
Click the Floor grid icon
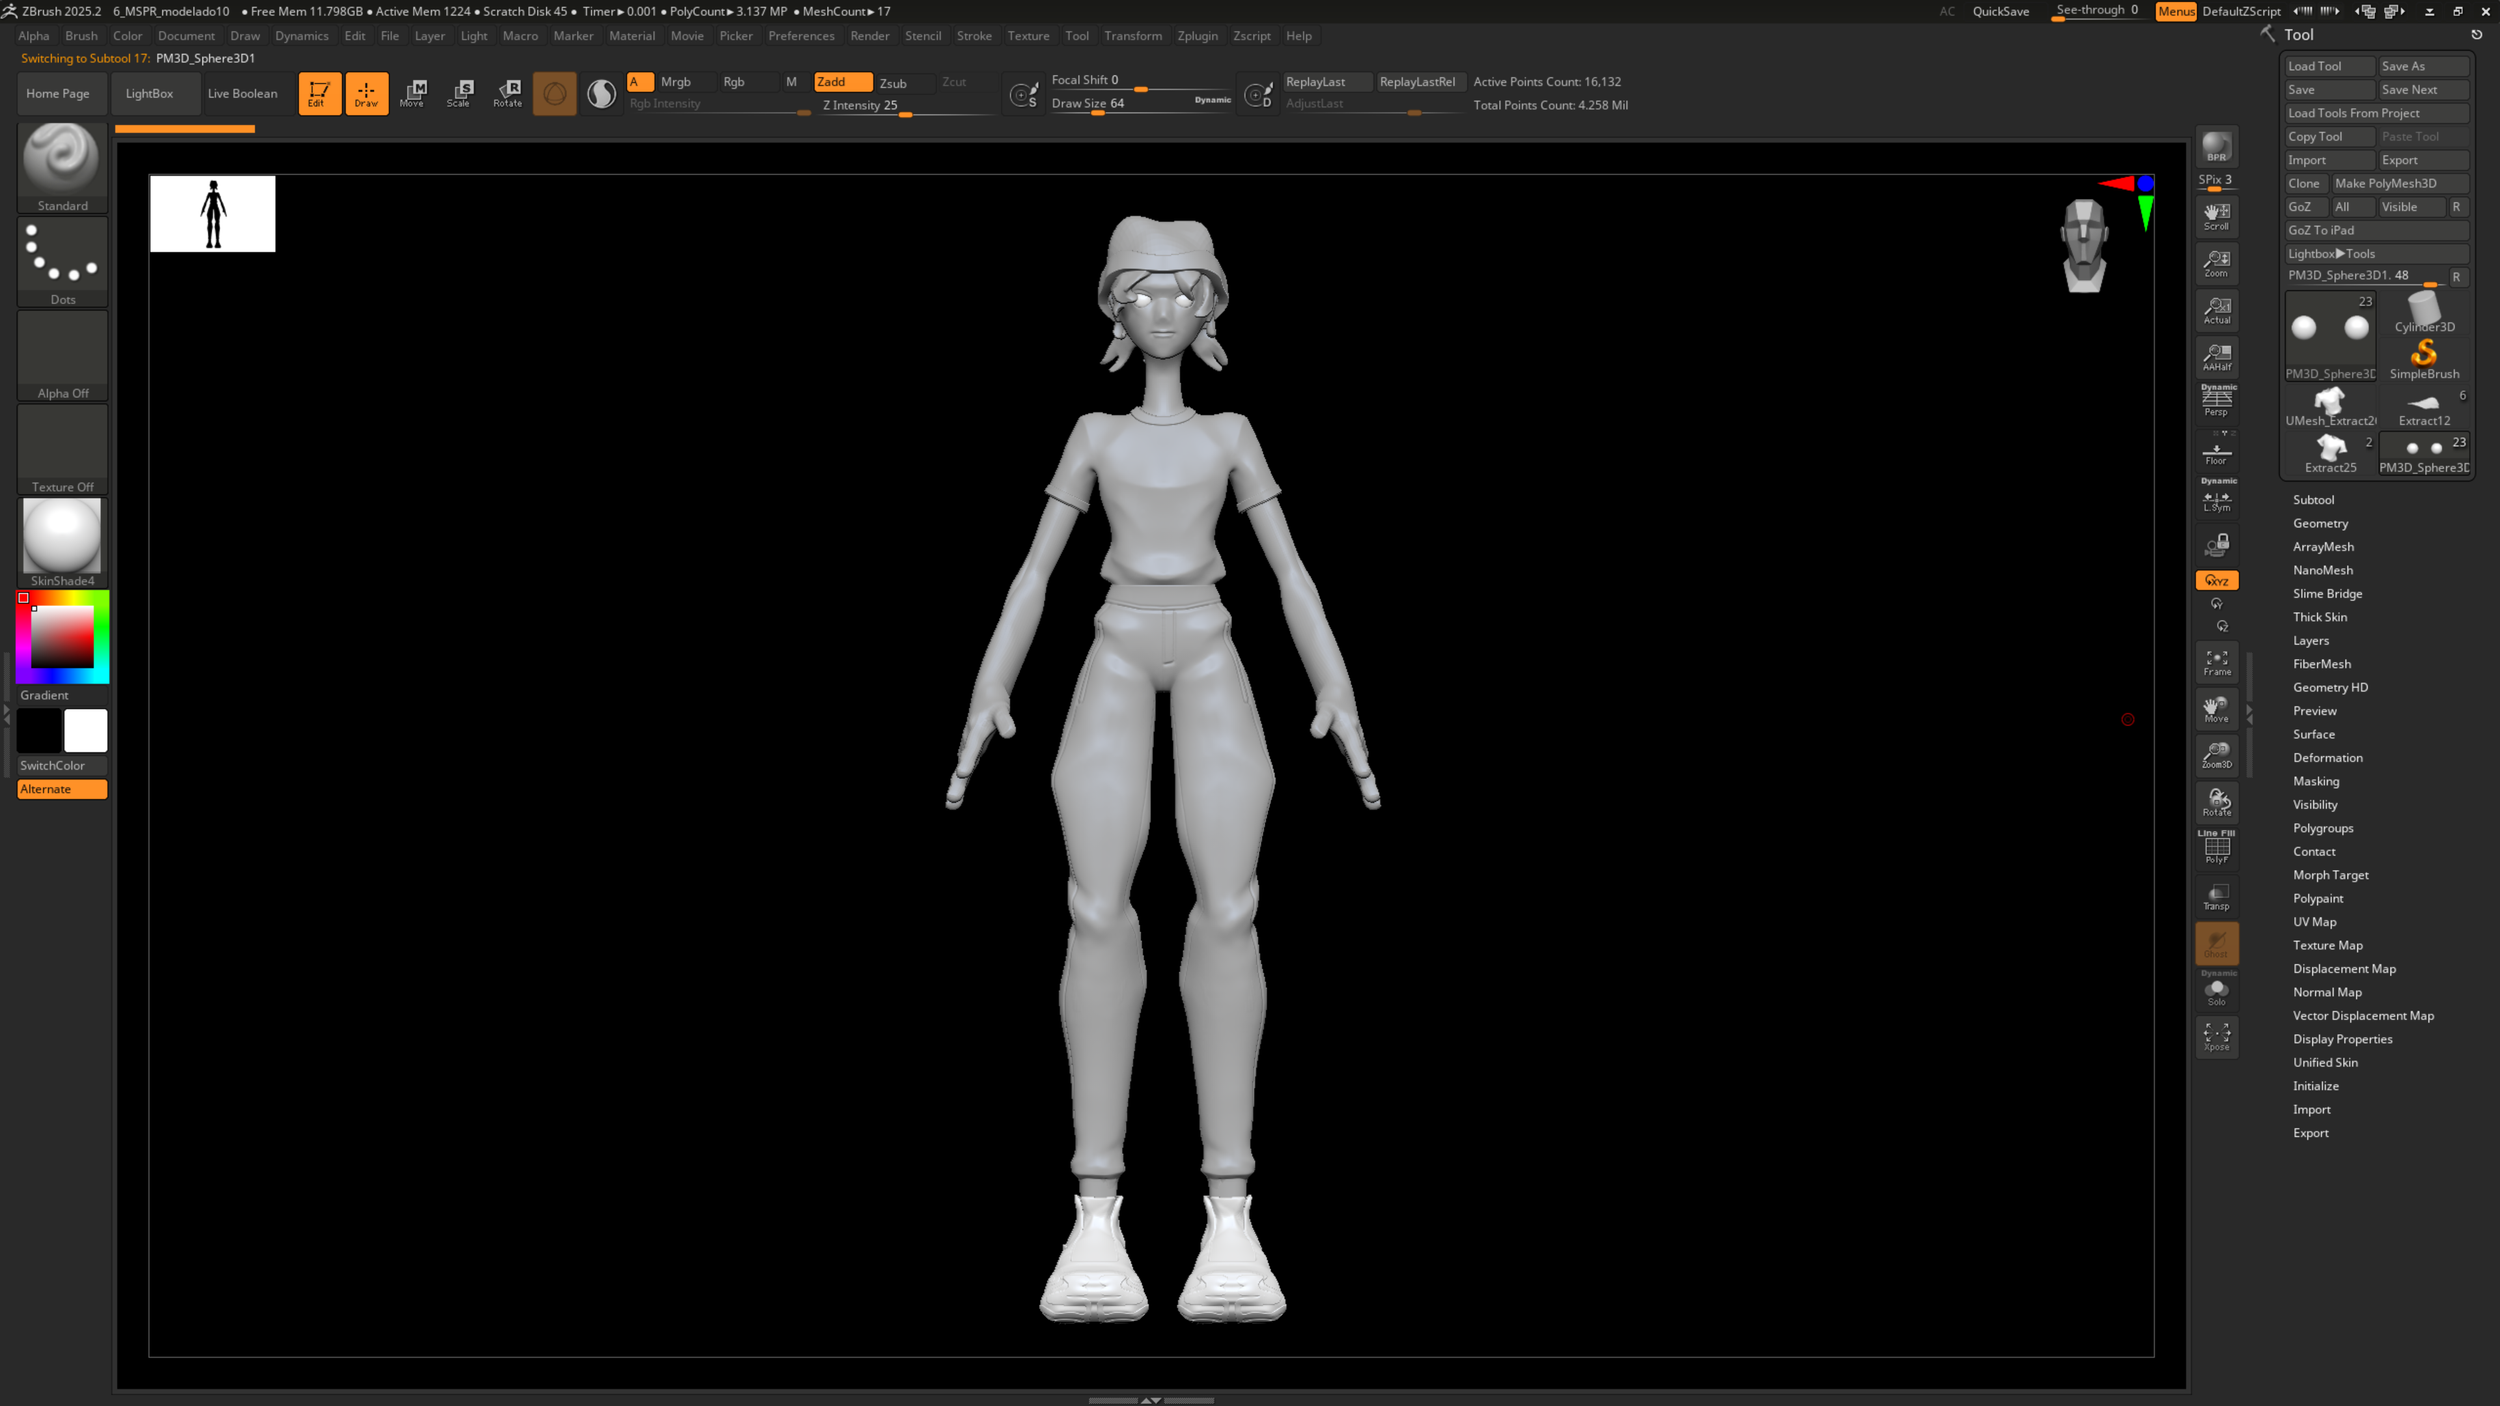coord(2216,453)
